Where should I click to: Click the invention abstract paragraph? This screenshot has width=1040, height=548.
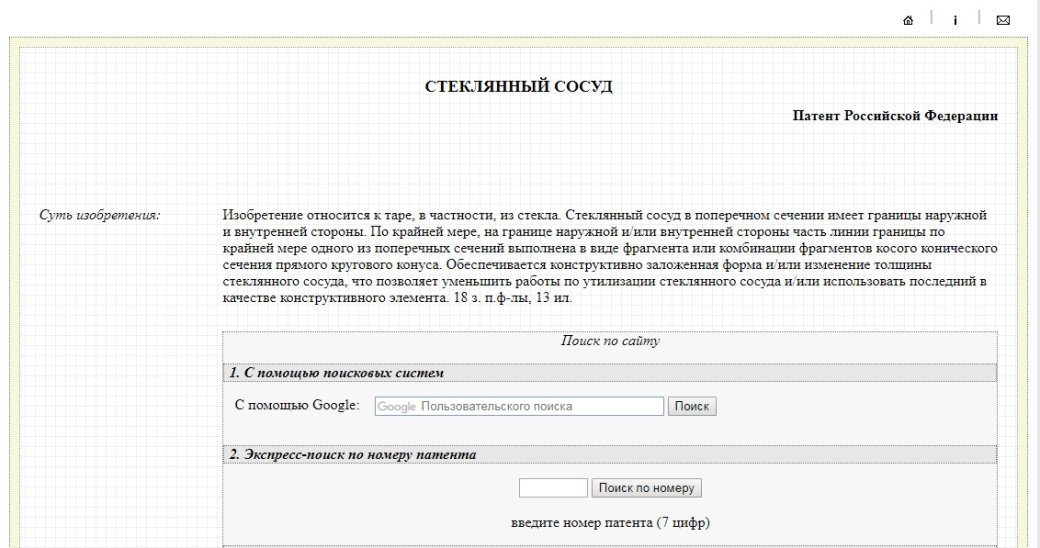[610, 256]
